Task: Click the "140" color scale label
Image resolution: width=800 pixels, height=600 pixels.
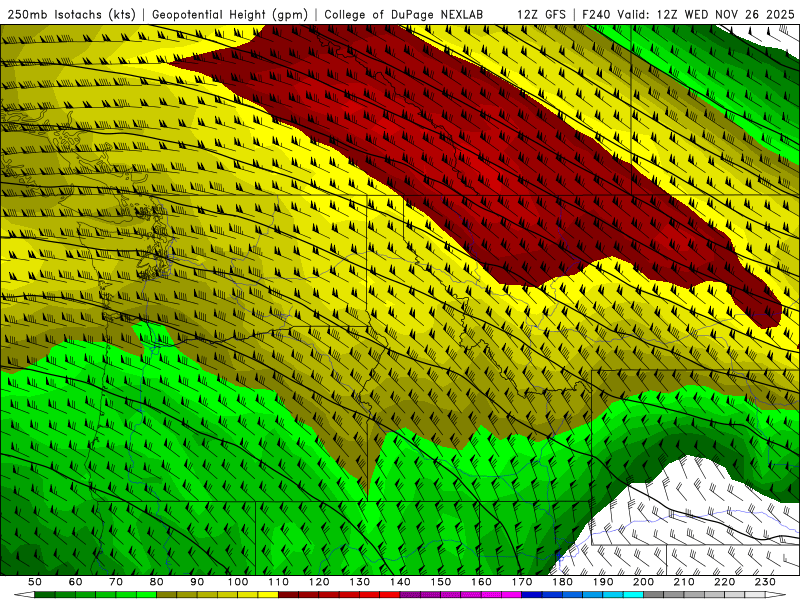Action: tap(400, 582)
